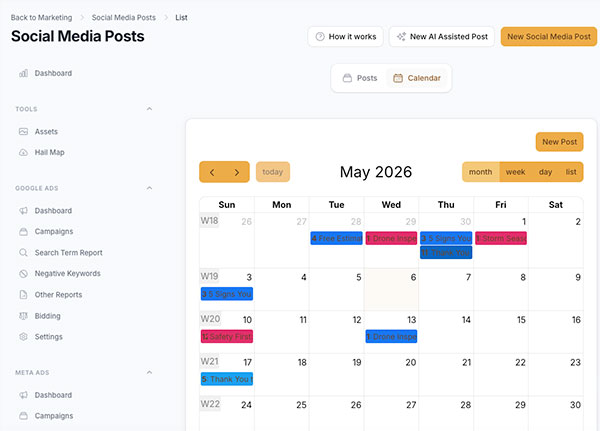Collapse the Tools section

click(149, 109)
